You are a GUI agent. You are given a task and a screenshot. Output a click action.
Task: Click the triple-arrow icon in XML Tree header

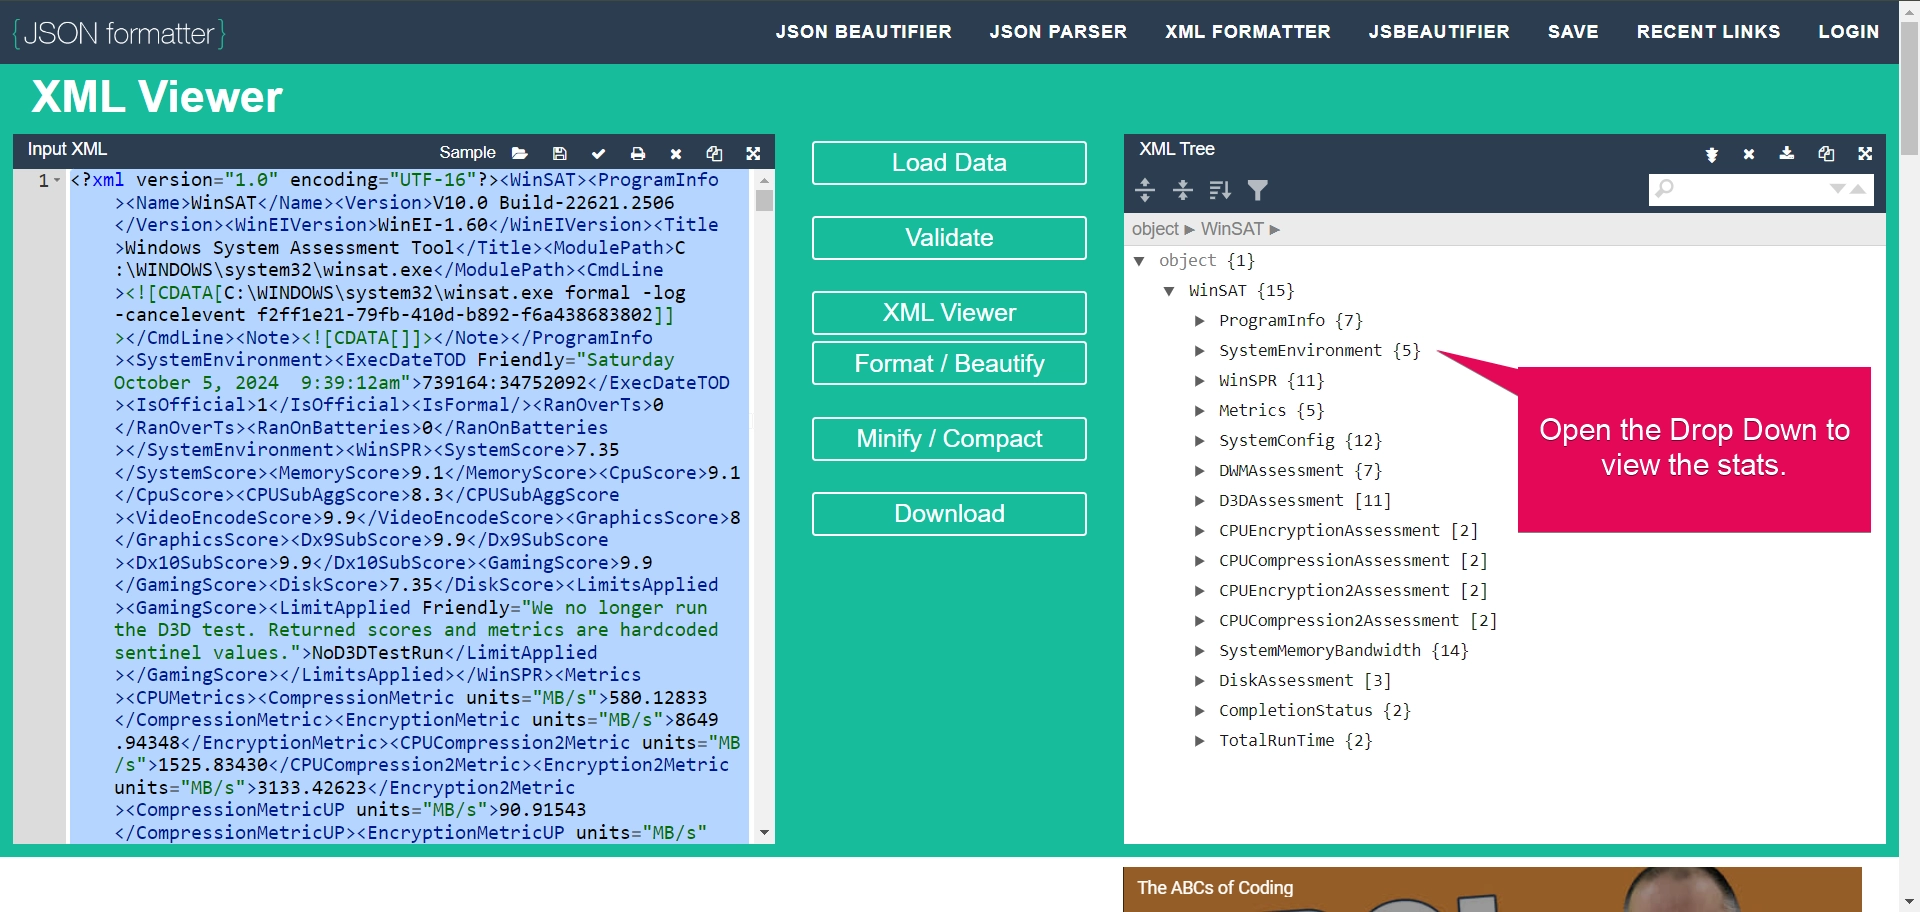[1712, 154]
